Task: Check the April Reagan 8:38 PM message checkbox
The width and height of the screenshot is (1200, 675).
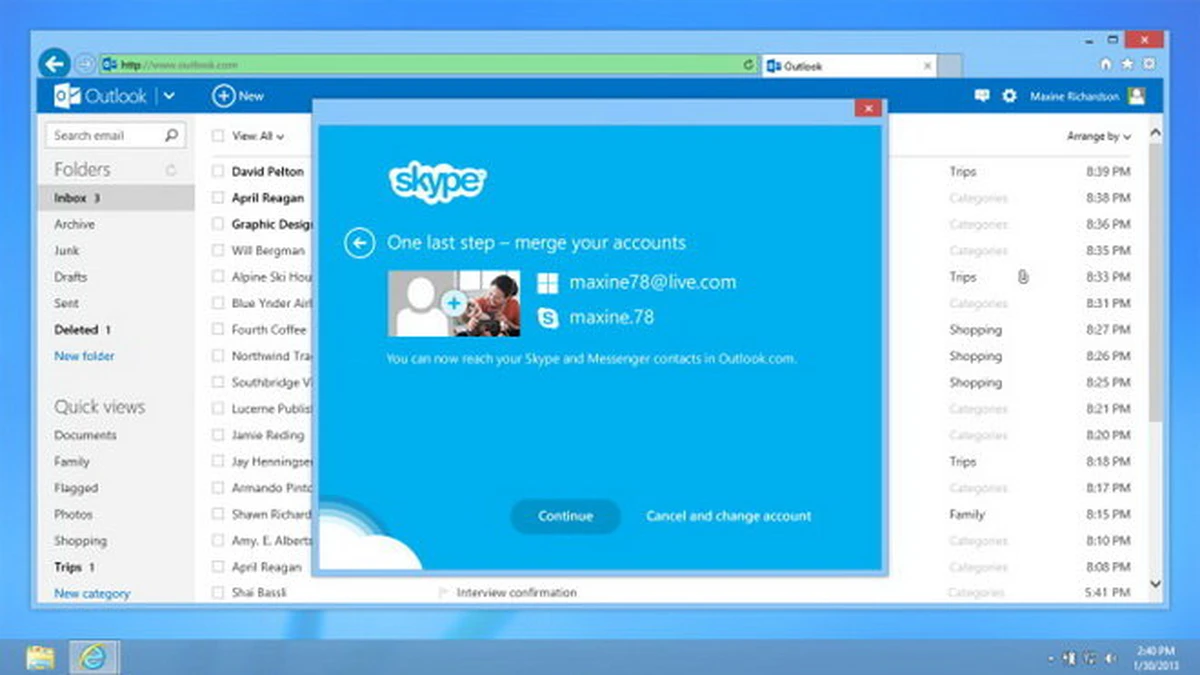Action: click(218, 198)
